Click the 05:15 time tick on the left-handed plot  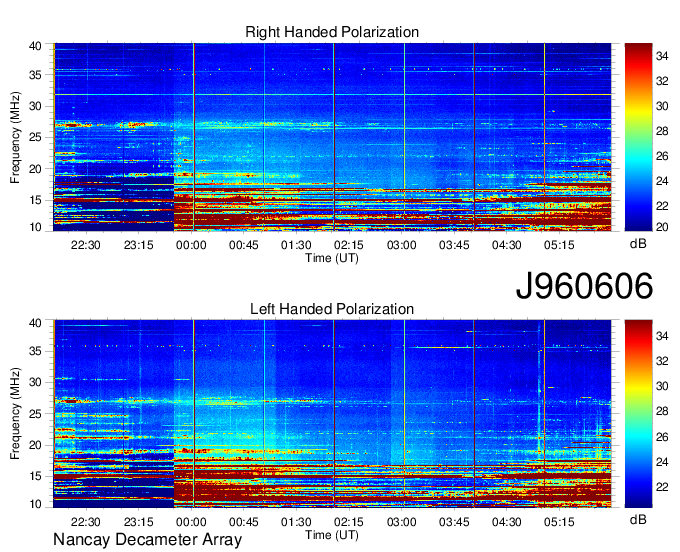(x=559, y=522)
